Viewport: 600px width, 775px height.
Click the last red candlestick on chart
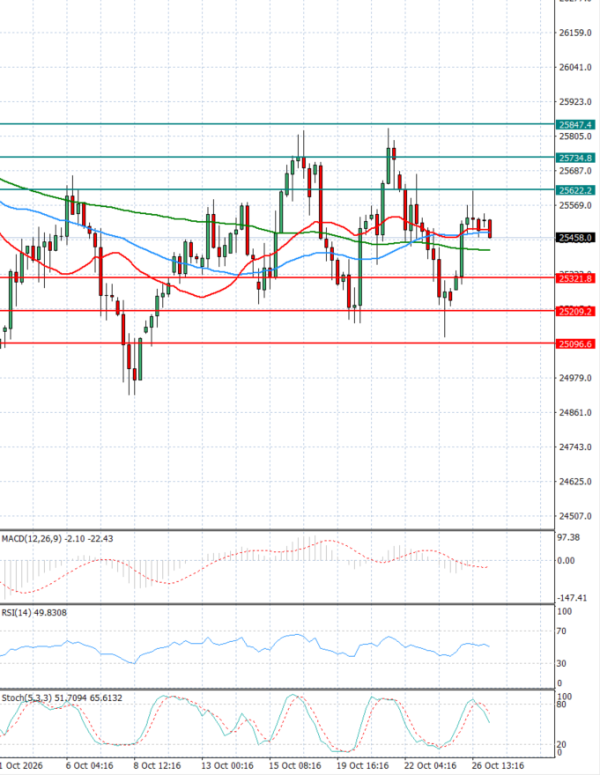tap(490, 229)
